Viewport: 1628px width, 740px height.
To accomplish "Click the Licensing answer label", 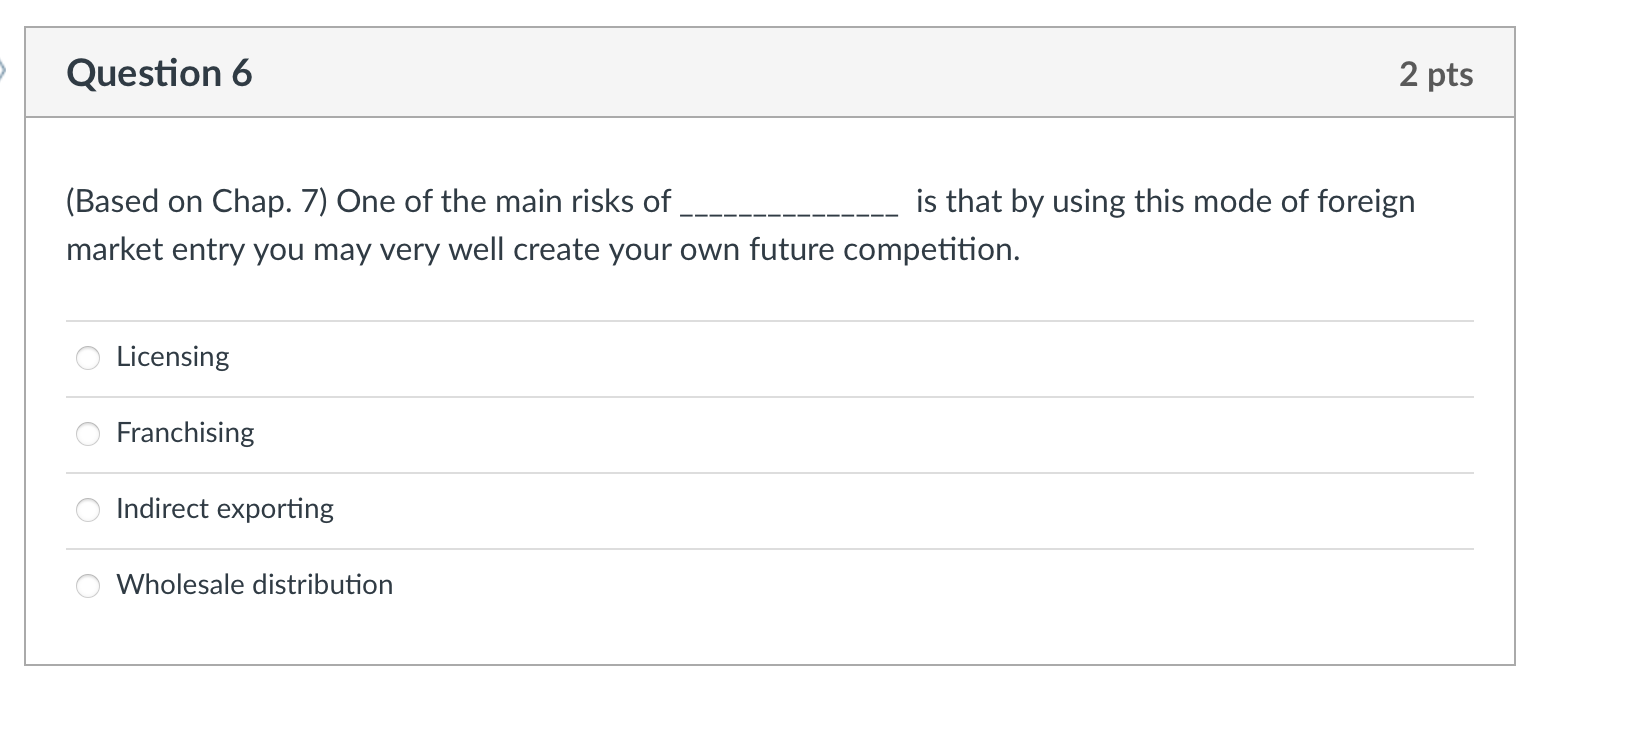I will (172, 356).
